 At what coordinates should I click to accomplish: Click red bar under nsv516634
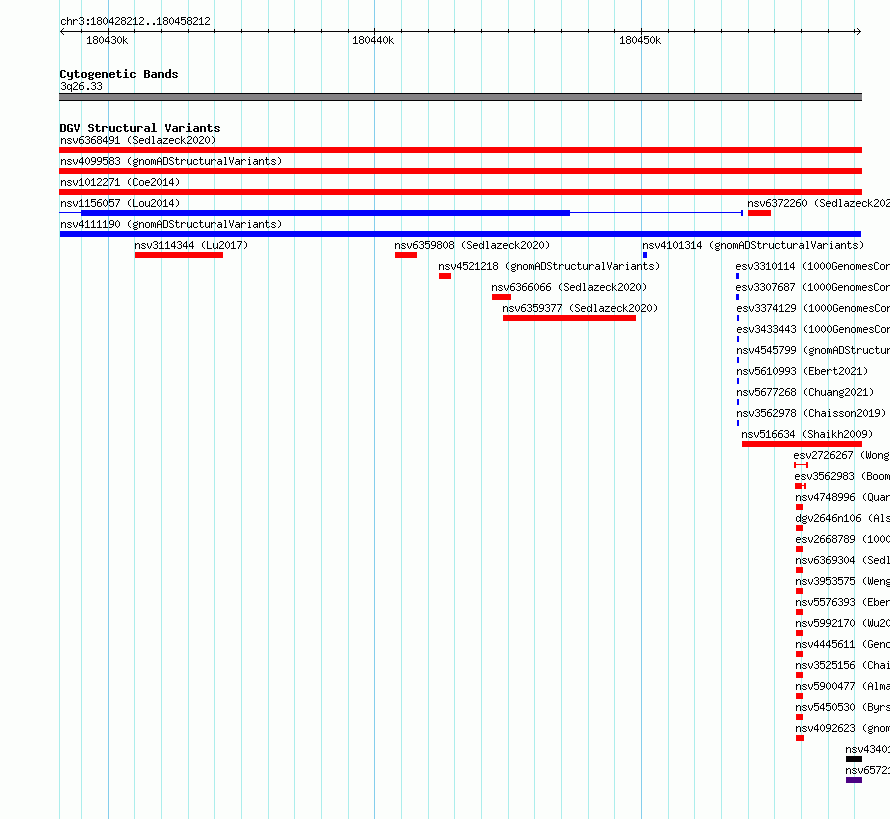coord(802,444)
